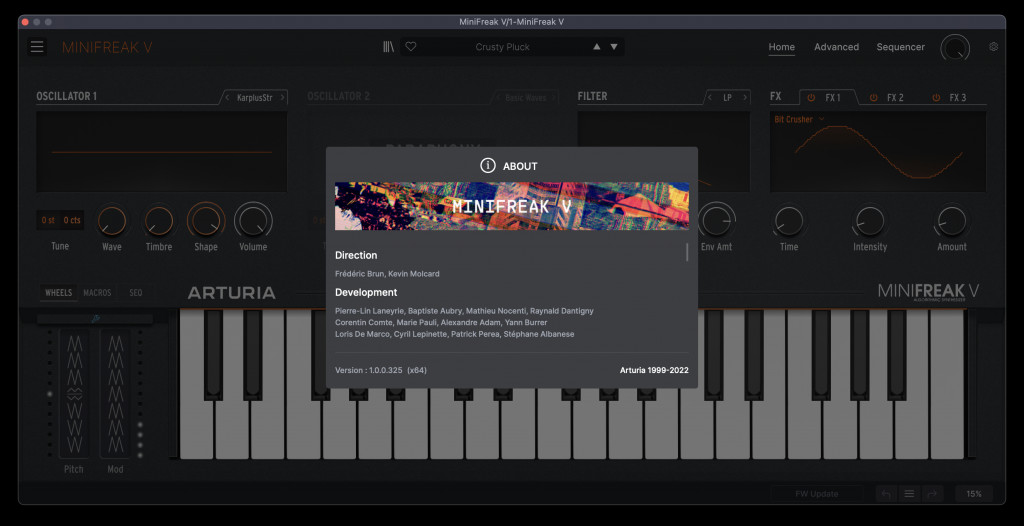Open the LP filter type selector

click(728, 97)
